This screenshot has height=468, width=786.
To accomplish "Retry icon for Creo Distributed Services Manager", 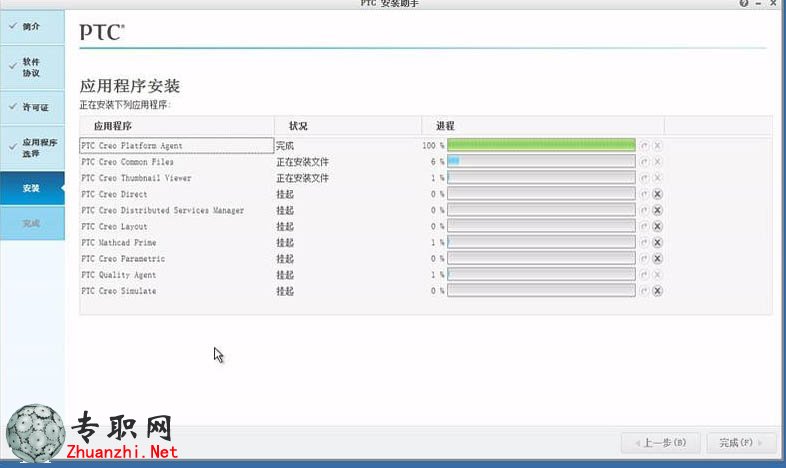I will tap(644, 210).
